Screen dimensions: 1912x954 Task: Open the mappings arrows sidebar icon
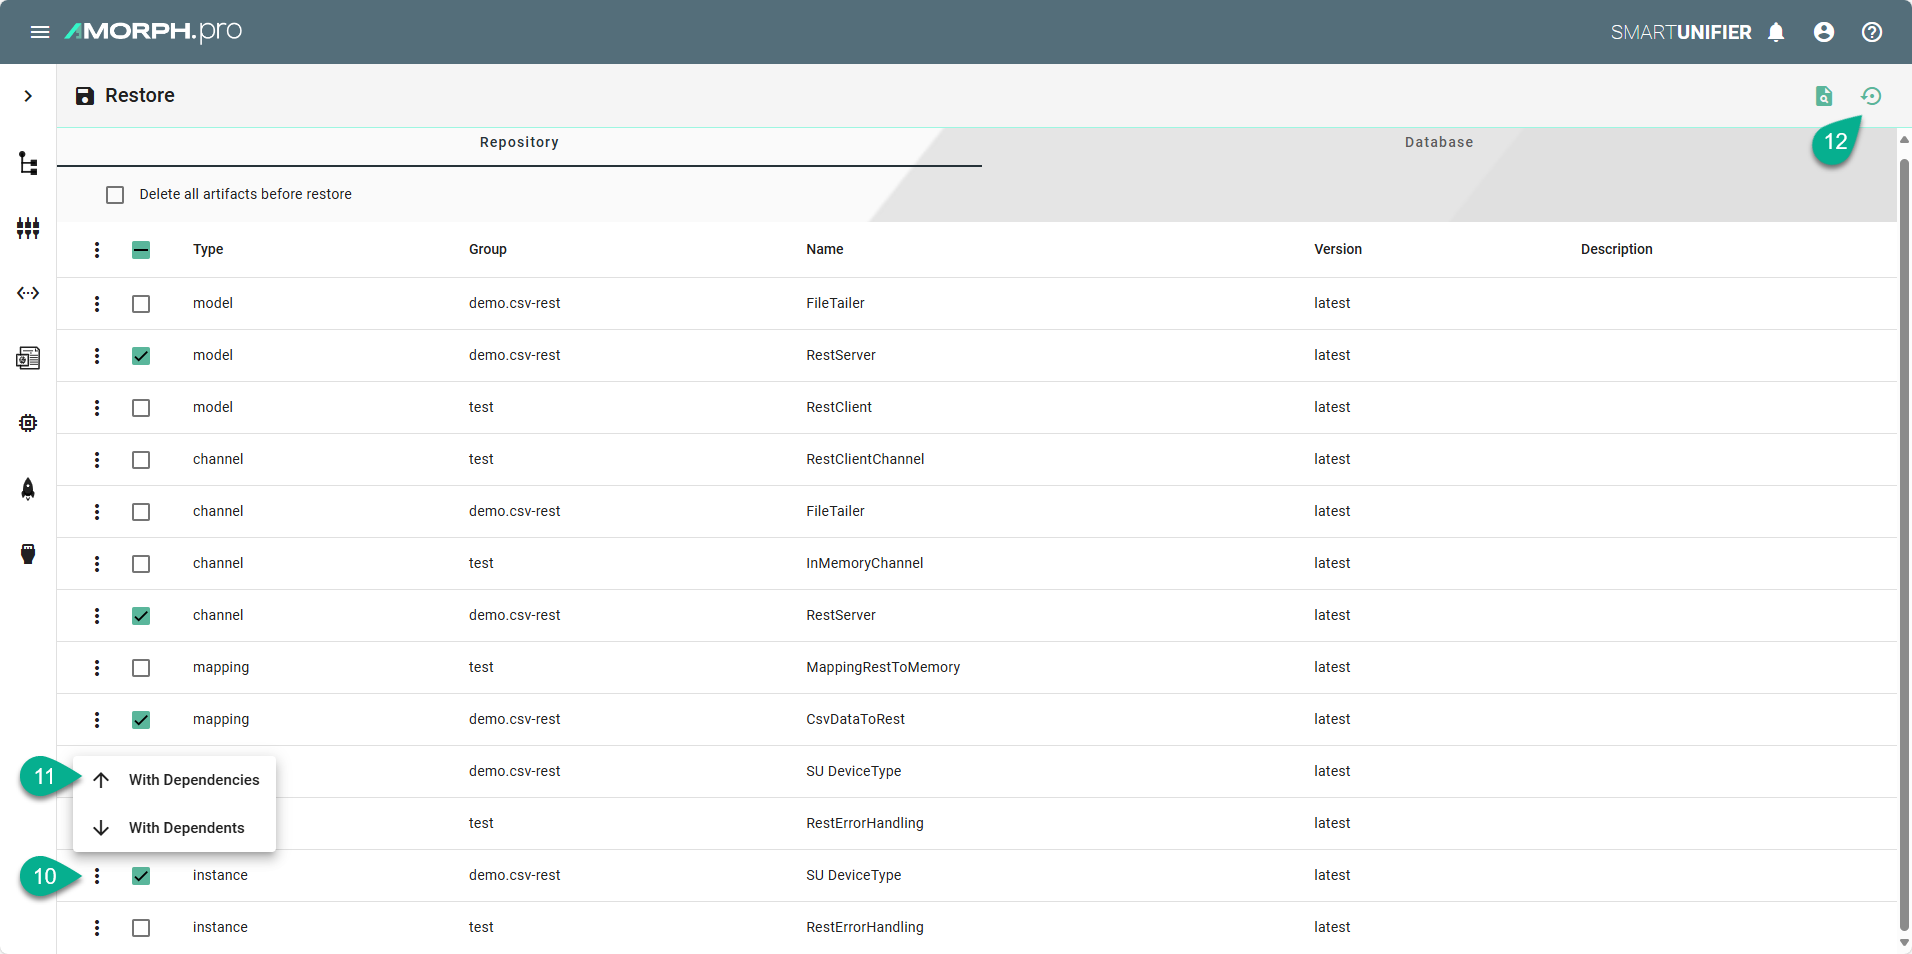point(28,293)
